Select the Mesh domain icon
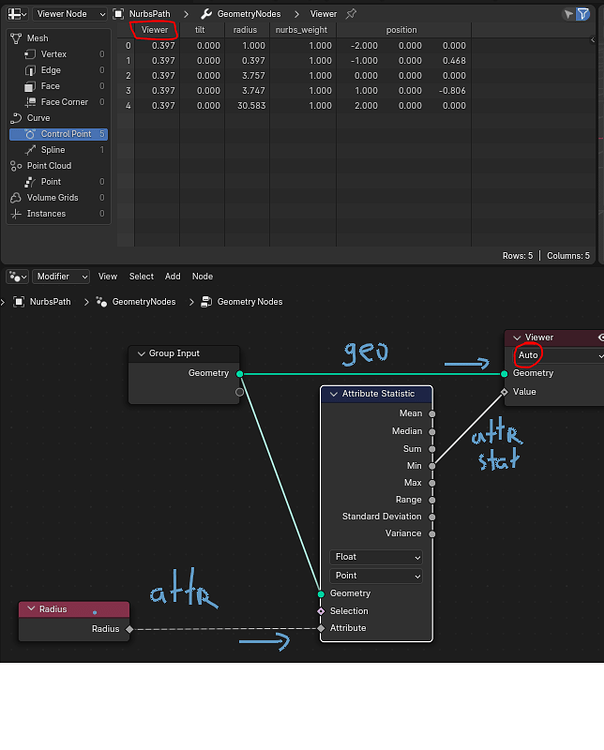604x750 pixels. click(x=16, y=38)
